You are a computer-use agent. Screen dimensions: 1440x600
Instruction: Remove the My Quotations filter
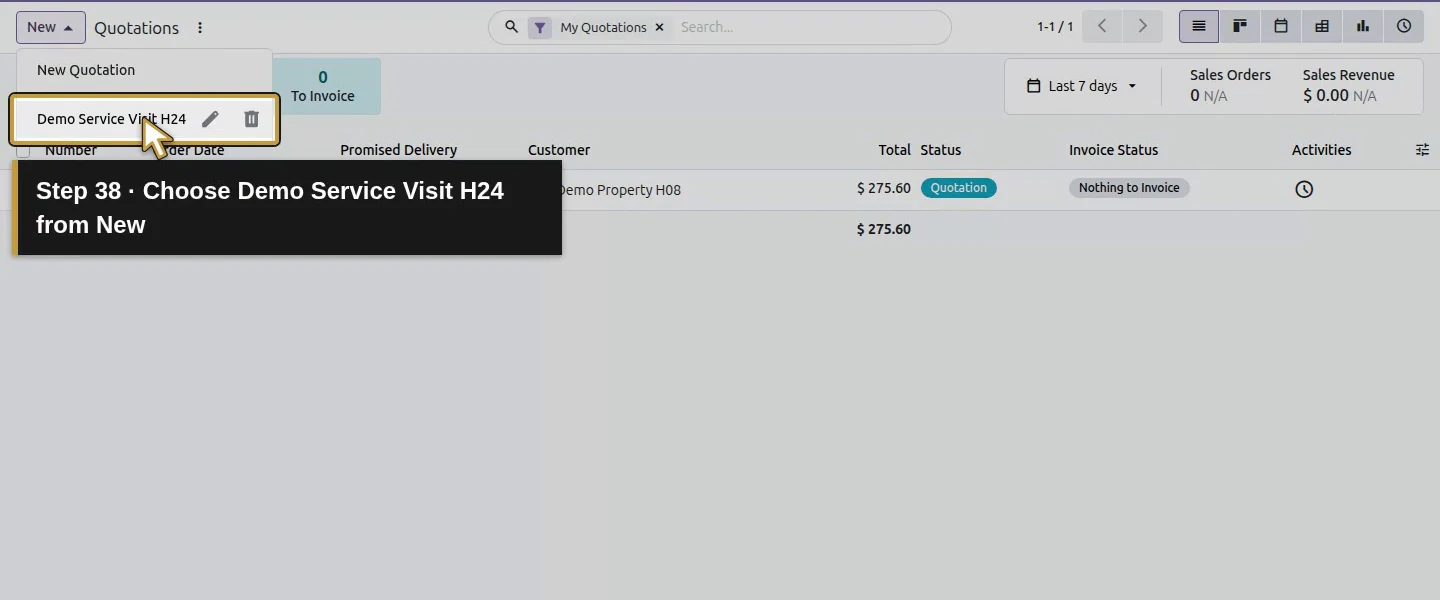pos(659,28)
